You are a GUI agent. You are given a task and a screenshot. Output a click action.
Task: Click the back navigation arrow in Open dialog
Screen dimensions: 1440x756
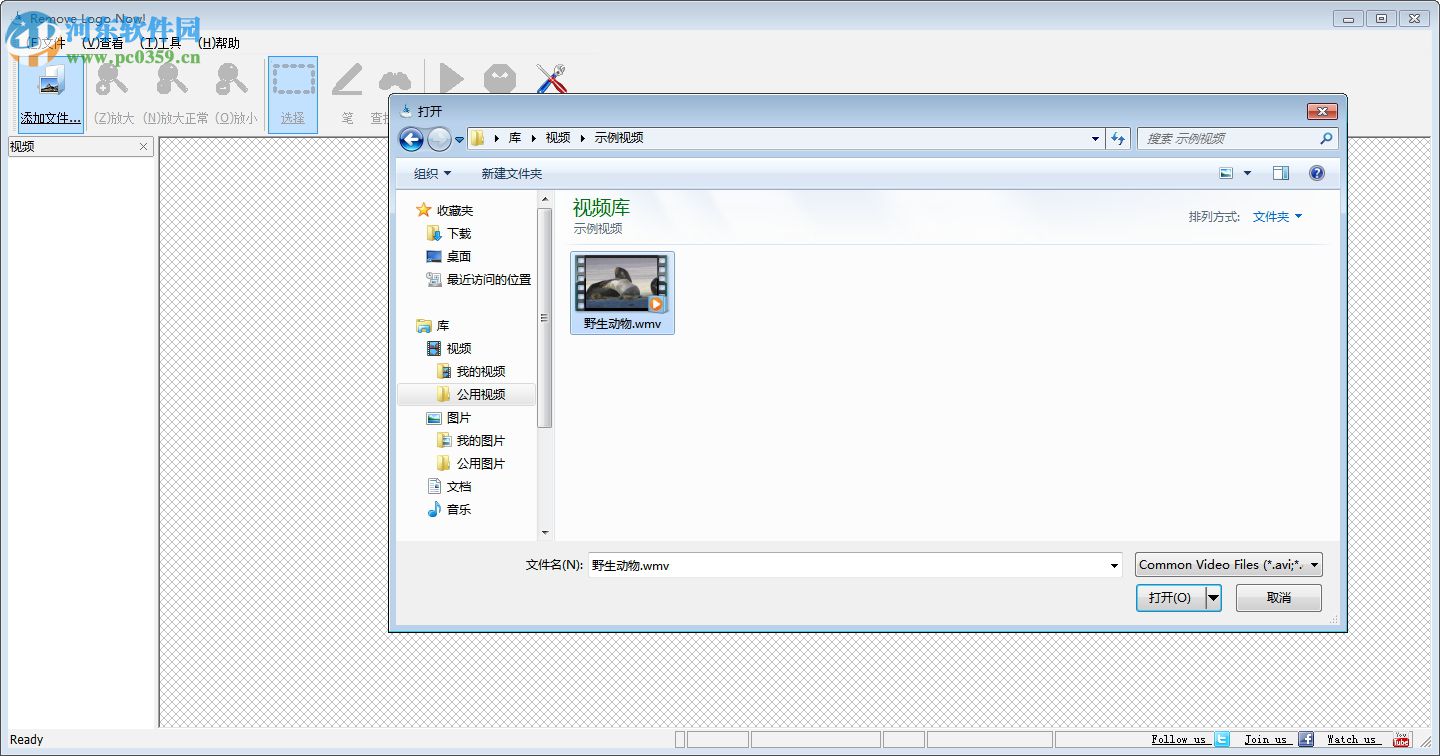[x=411, y=139]
